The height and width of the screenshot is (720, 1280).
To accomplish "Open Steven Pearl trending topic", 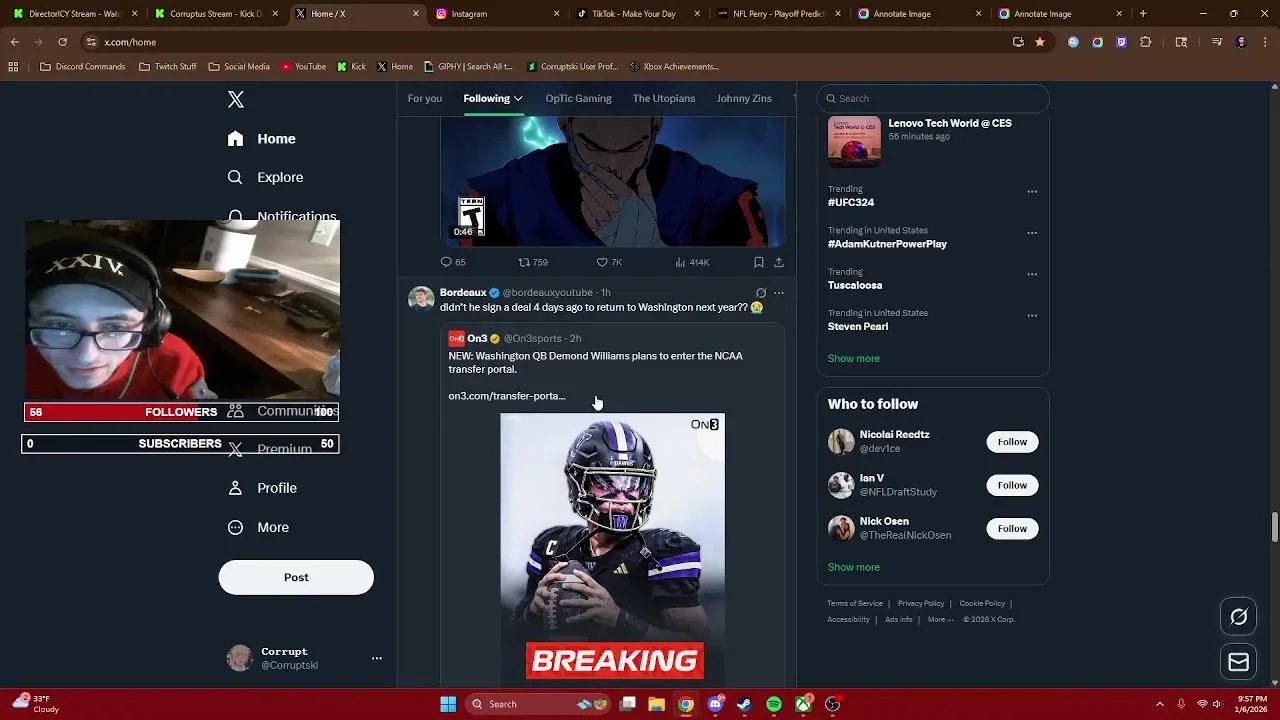I will point(858,326).
